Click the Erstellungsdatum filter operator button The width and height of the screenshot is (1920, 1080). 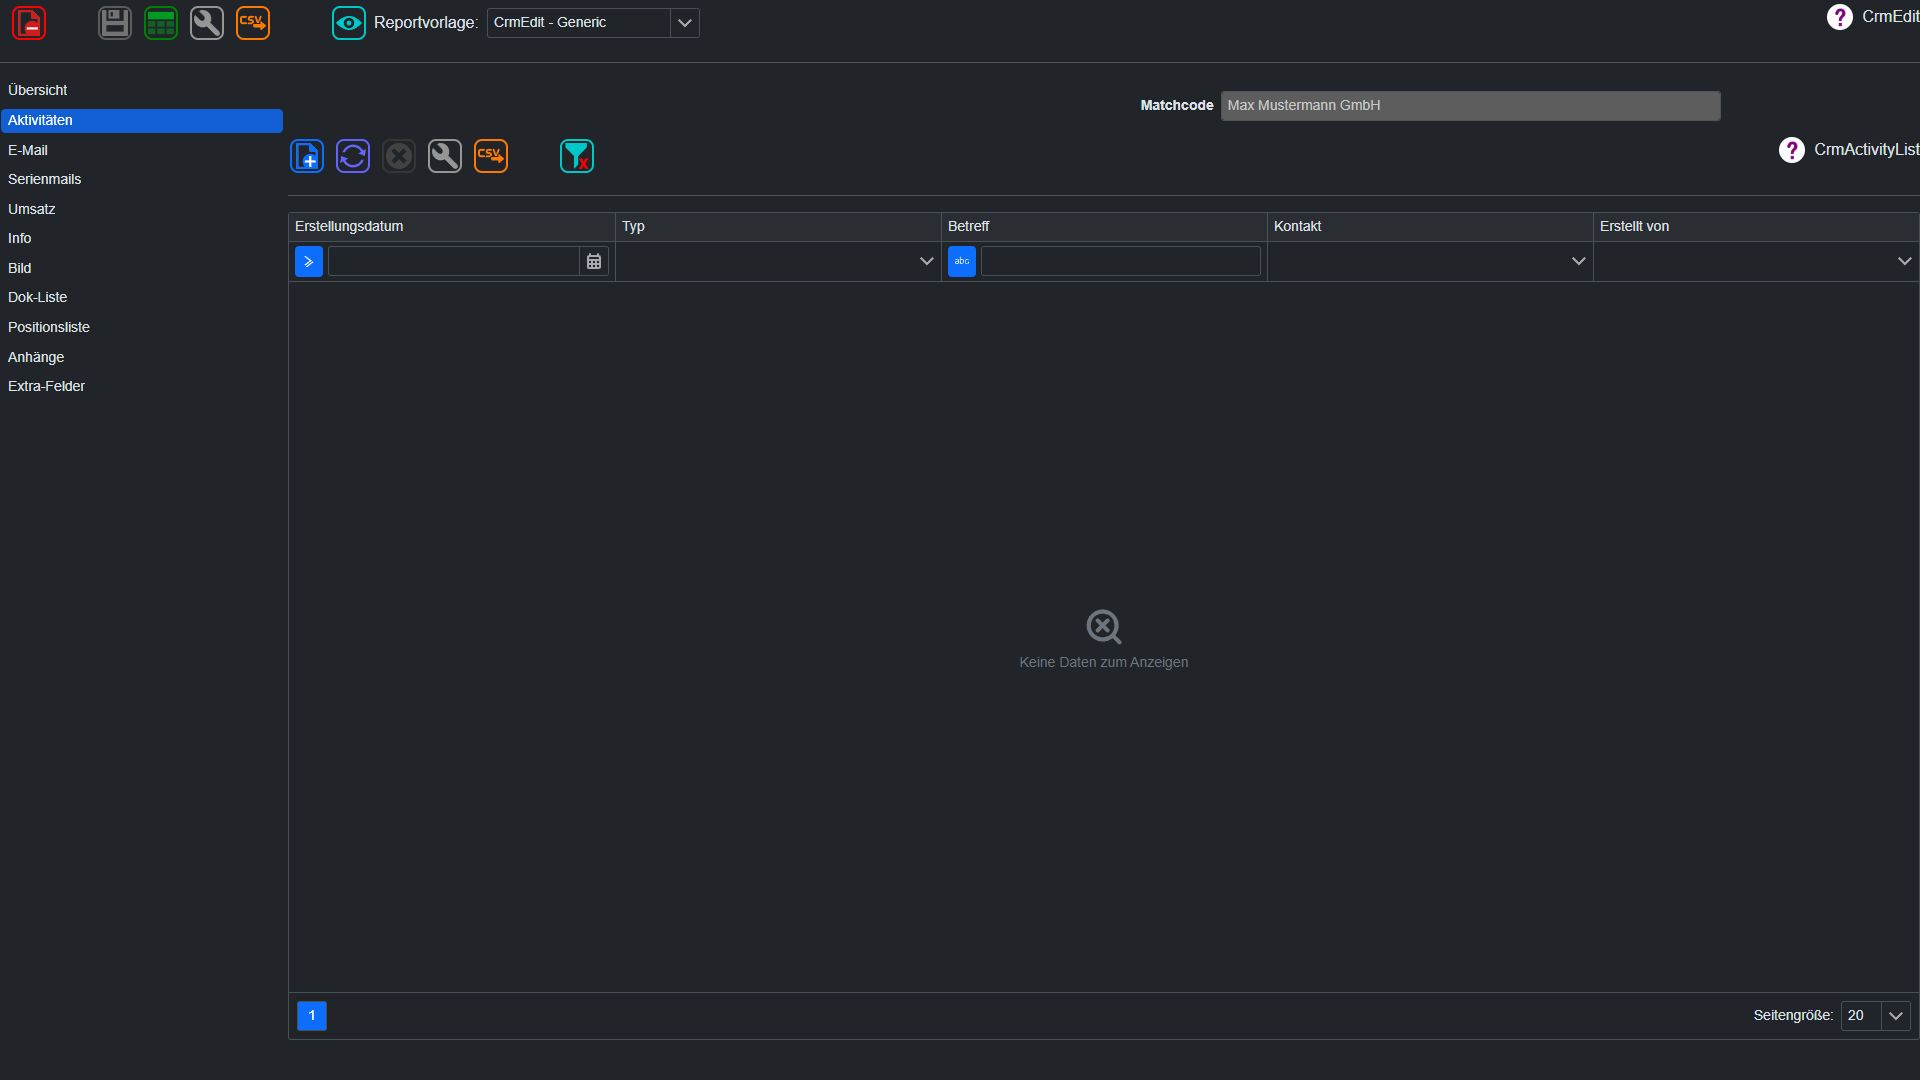[x=309, y=262]
